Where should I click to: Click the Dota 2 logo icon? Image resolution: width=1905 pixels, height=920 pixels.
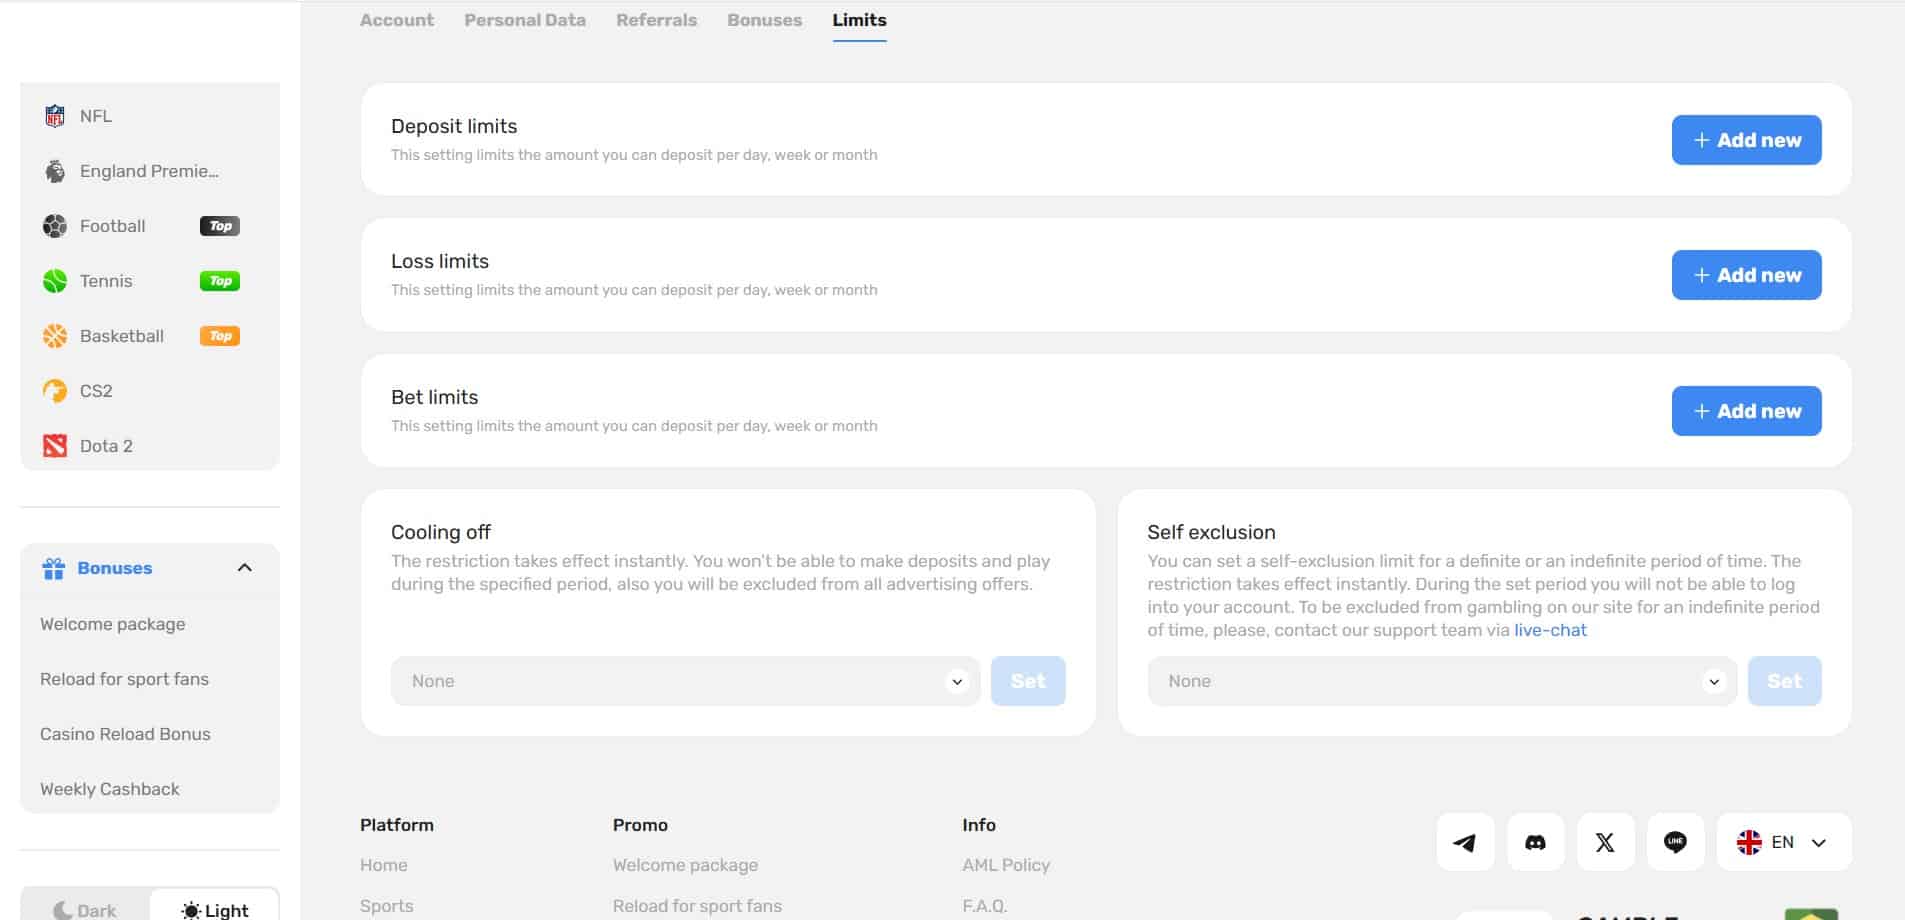click(55, 446)
